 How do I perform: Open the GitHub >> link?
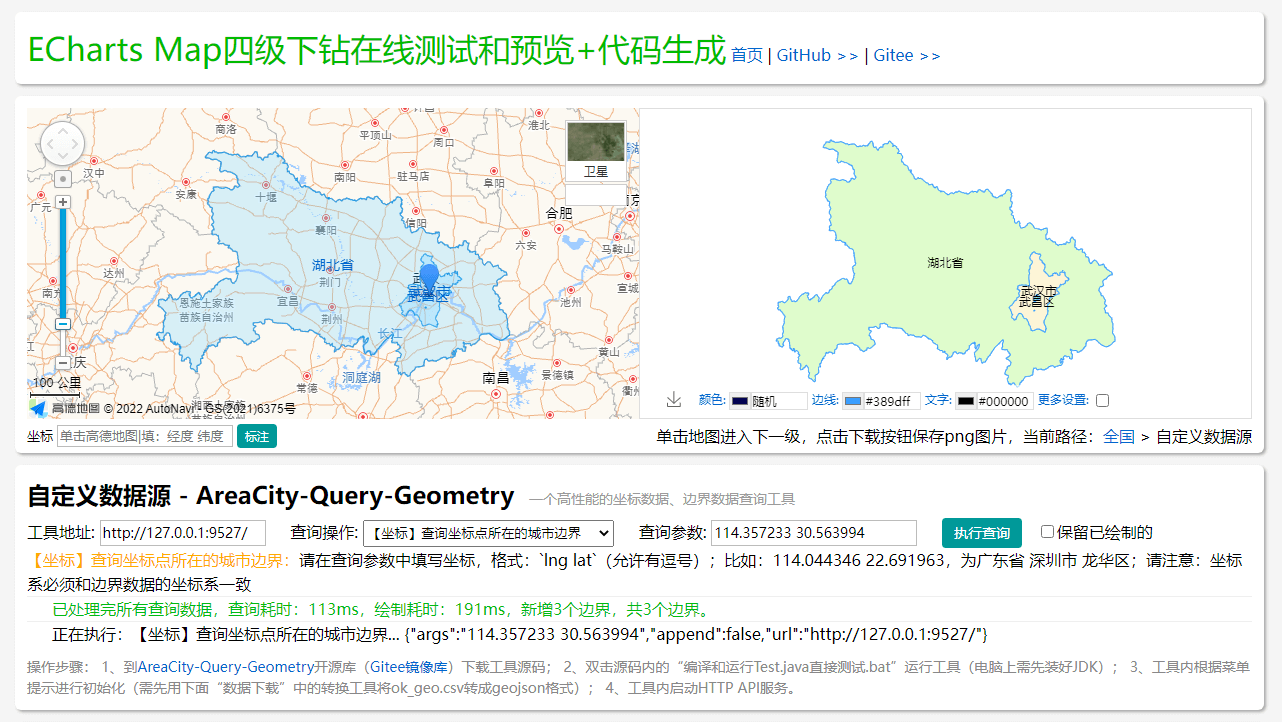817,55
